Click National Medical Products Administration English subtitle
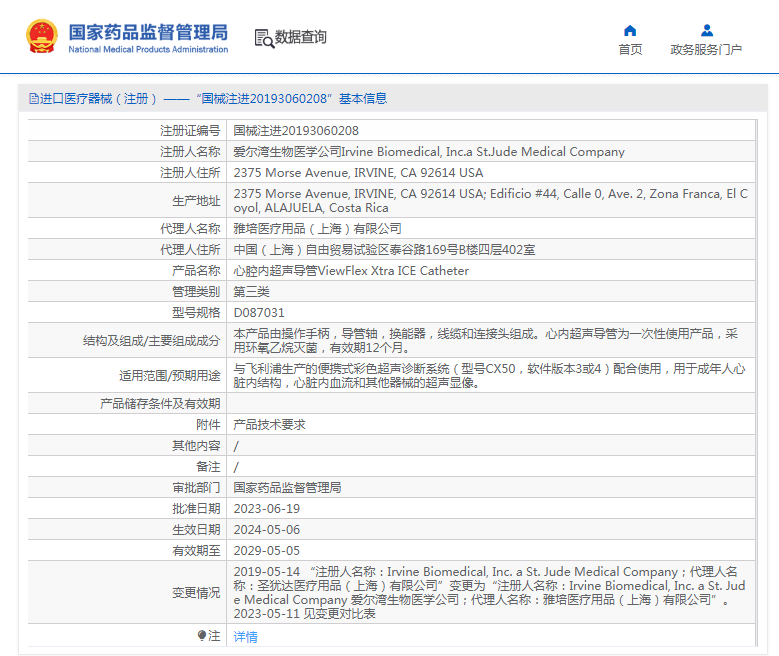 tap(148, 49)
